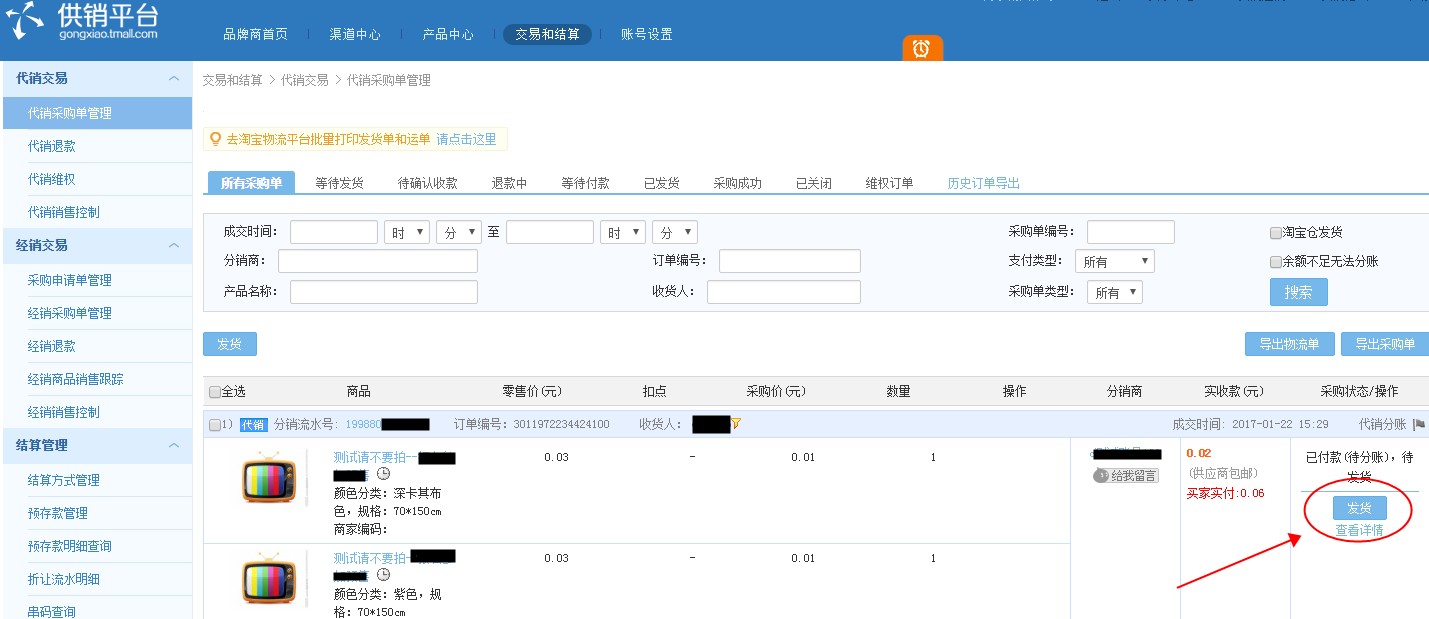Click the 导出采购单 button
This screenshot has width=1429, height=619.
[x=1385, y=344]
